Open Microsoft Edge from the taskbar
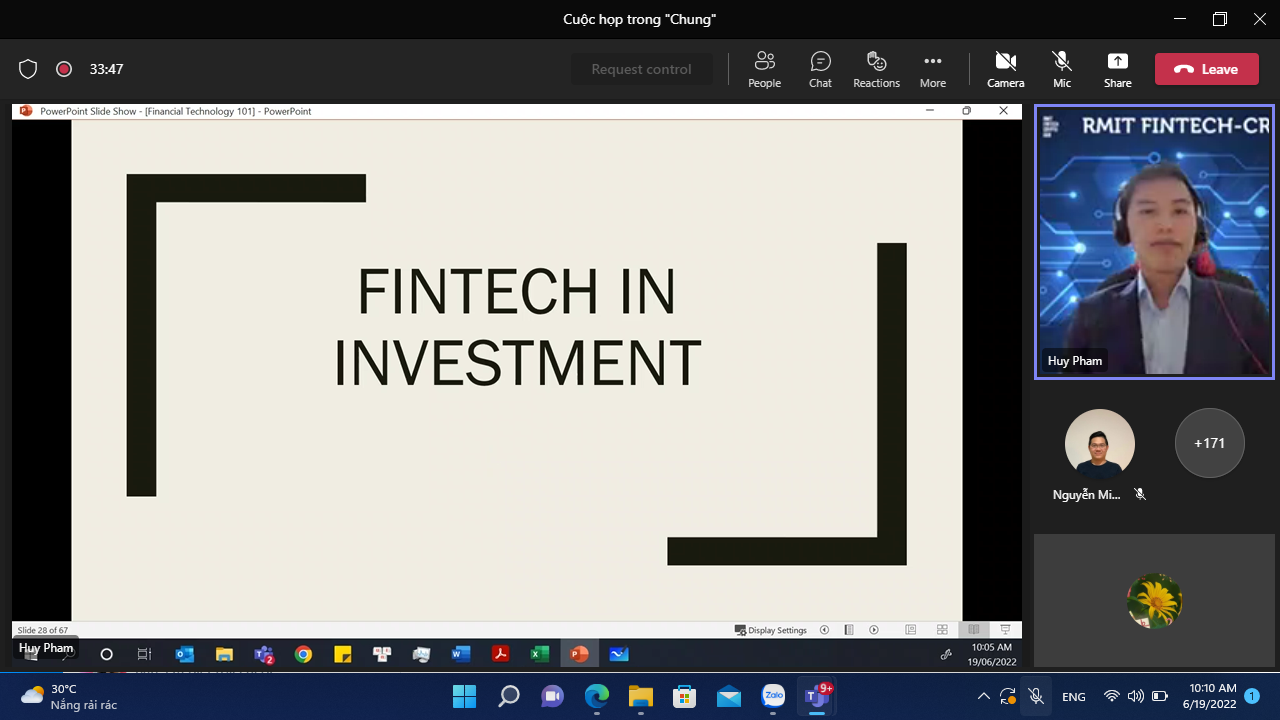The height and width of the screenshot is (720, 1280). pyautogui.click(x=597, y=696)
